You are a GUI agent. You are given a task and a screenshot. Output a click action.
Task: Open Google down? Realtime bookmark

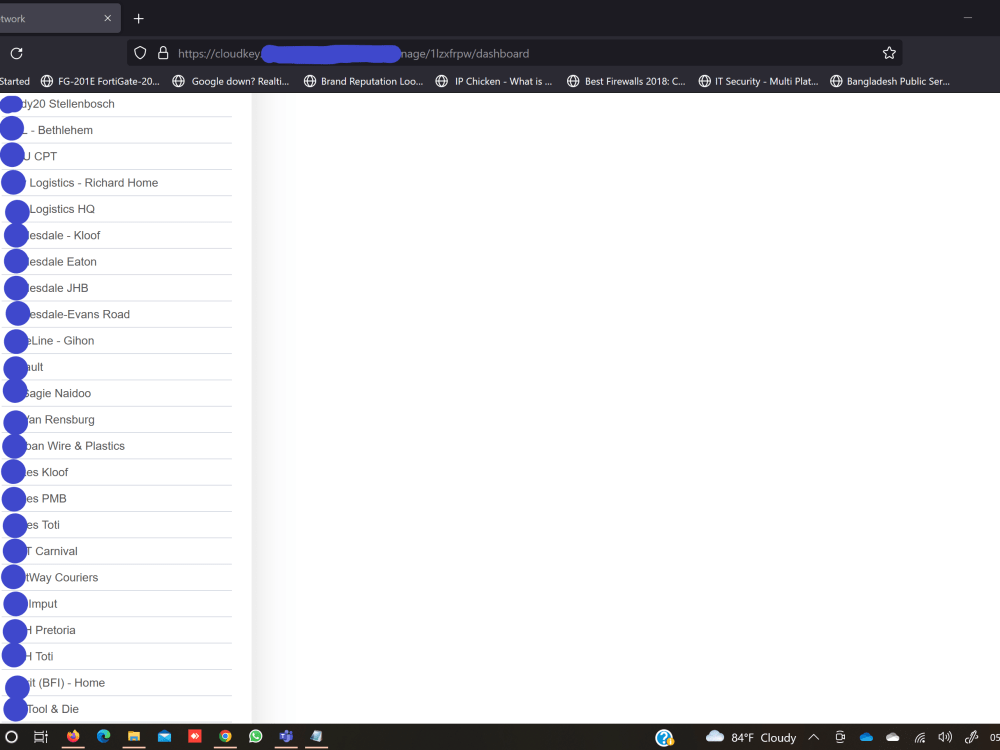231,81
